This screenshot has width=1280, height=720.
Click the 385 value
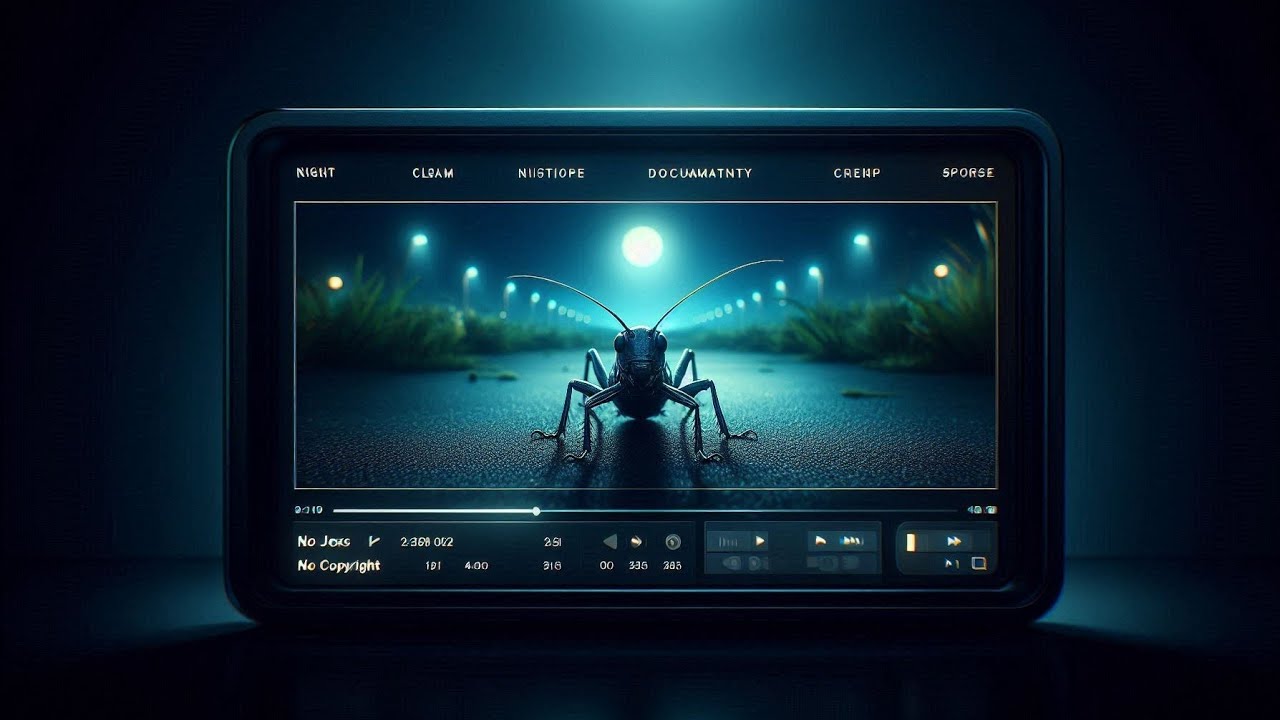coord(672,565)
